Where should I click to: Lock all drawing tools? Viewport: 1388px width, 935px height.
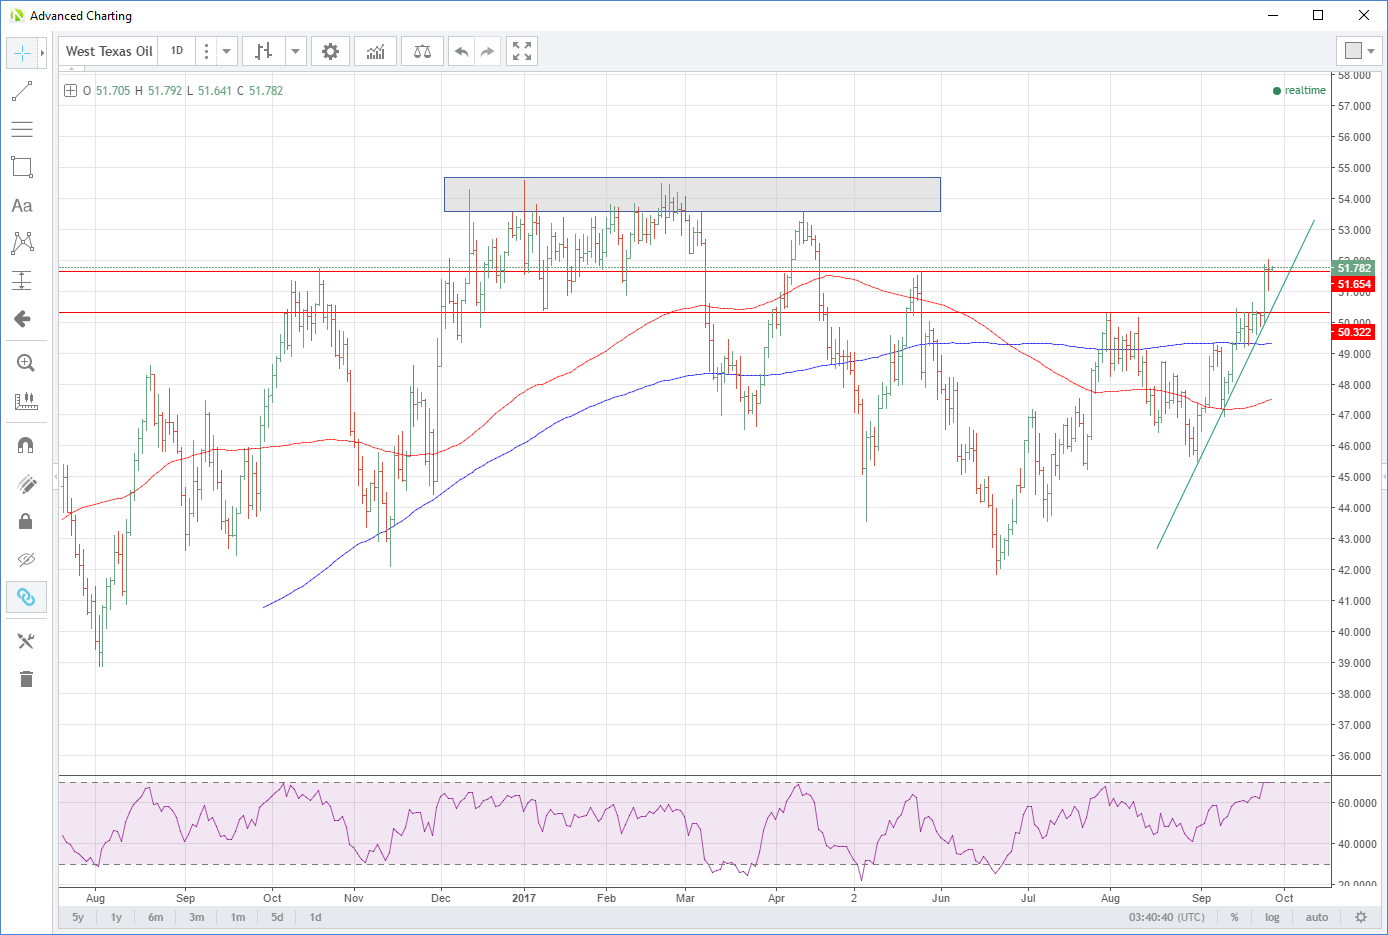pyautogui.click(x=26, y=521)
